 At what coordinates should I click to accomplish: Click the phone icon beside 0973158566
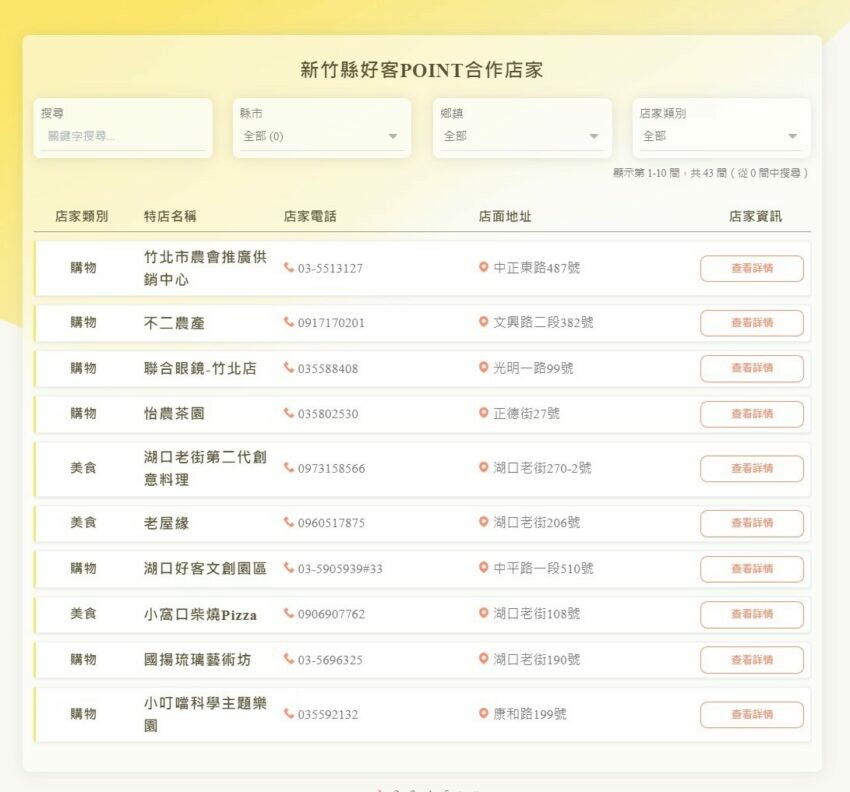point(289,468)
